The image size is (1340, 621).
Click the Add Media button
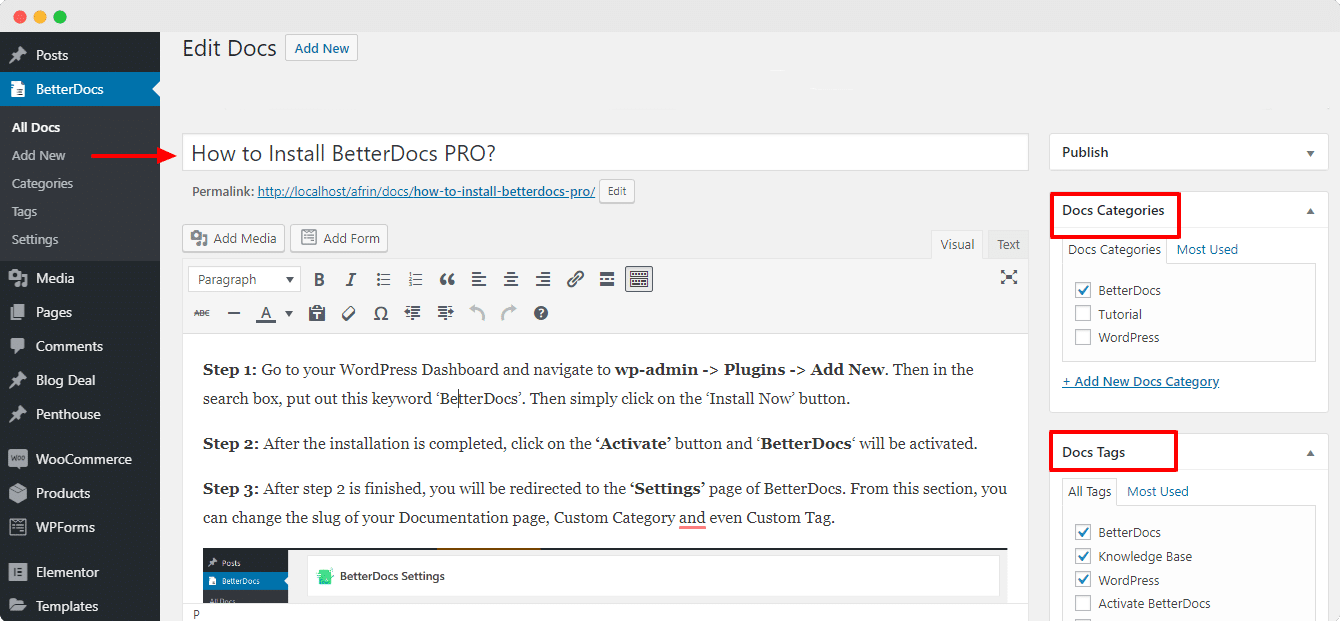[x=234, y=238]
